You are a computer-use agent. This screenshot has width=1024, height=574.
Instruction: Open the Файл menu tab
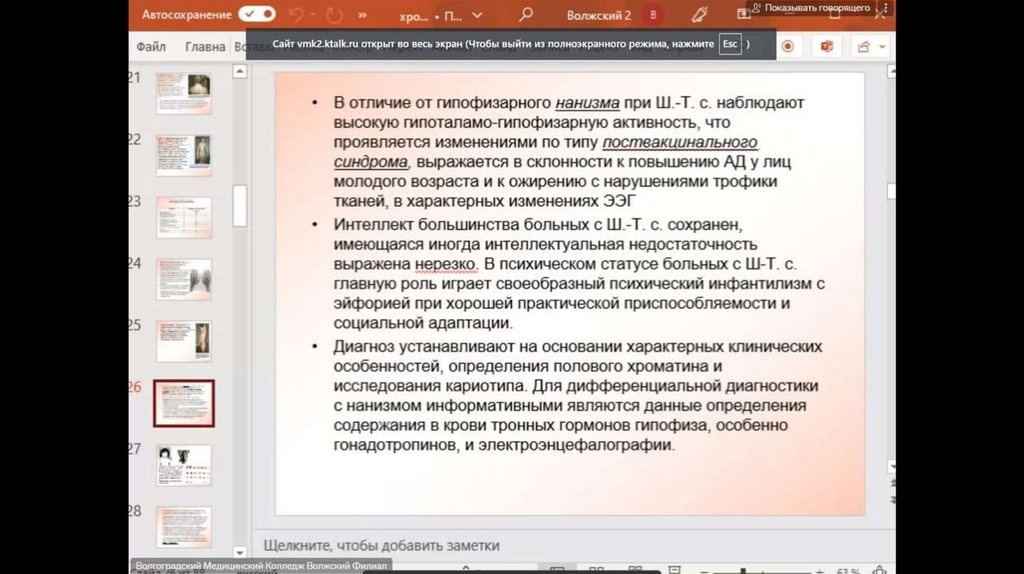click(x=151, y=46)
